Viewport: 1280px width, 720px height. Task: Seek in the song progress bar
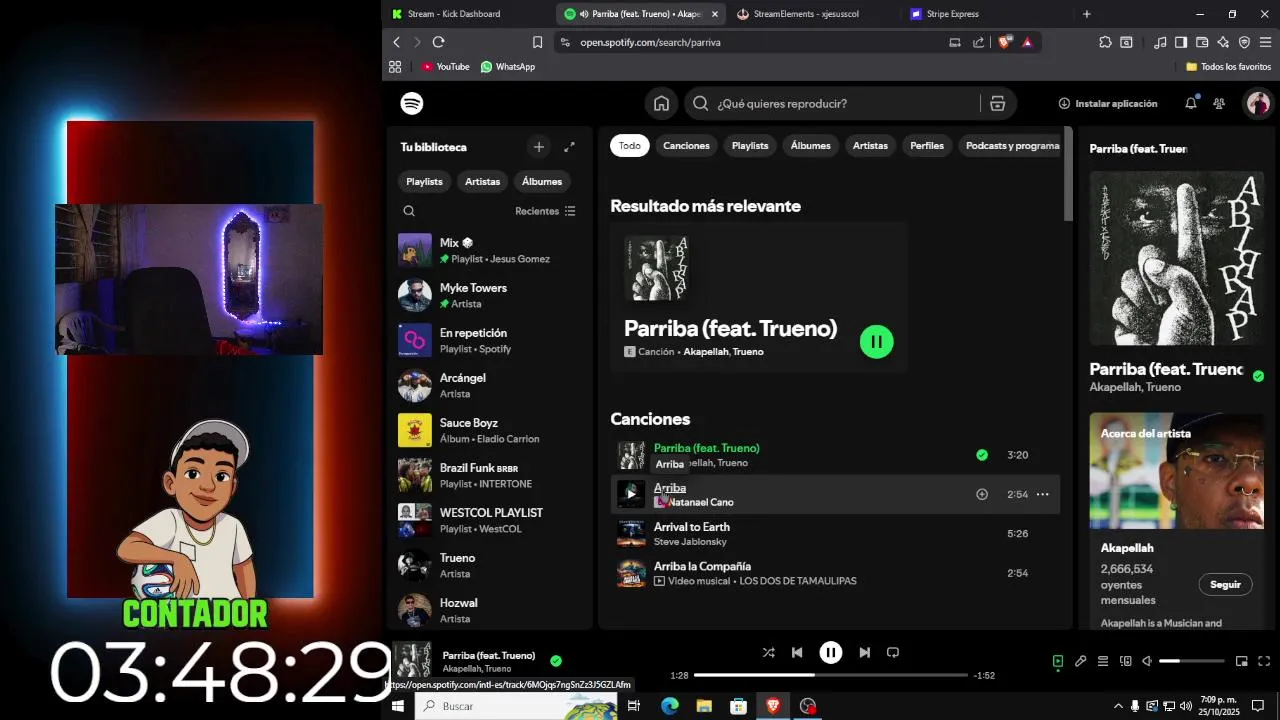point(831,675)
